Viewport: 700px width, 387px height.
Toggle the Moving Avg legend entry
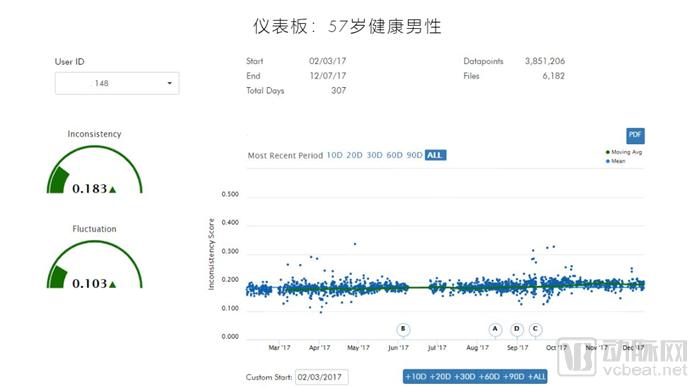click(624, 152)
